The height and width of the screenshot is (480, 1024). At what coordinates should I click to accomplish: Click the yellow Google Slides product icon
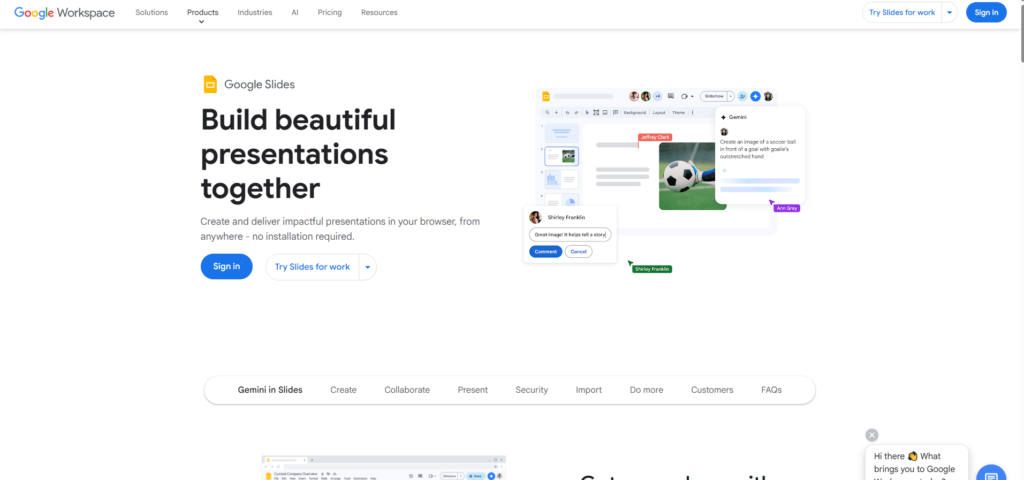click(210, 84)
